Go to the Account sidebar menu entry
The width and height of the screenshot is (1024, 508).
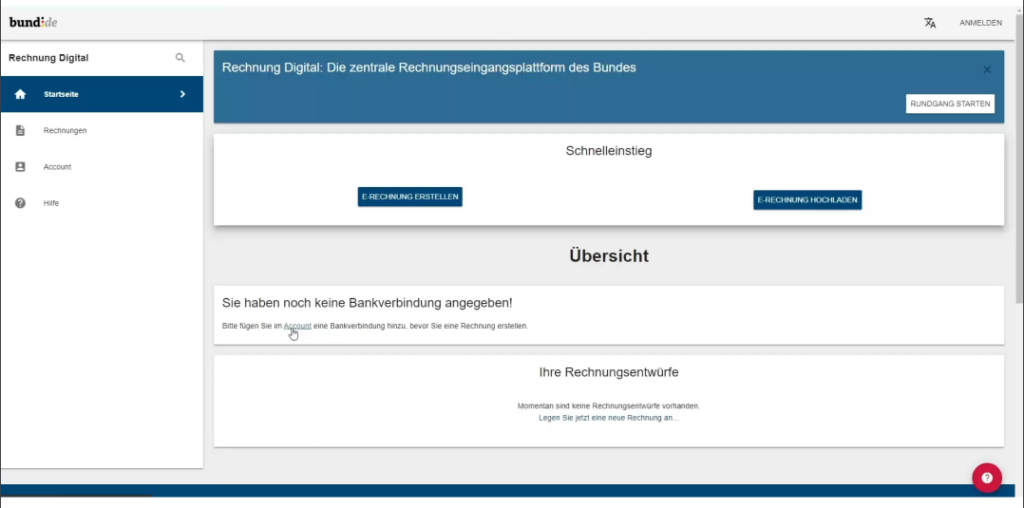(57, 167)
